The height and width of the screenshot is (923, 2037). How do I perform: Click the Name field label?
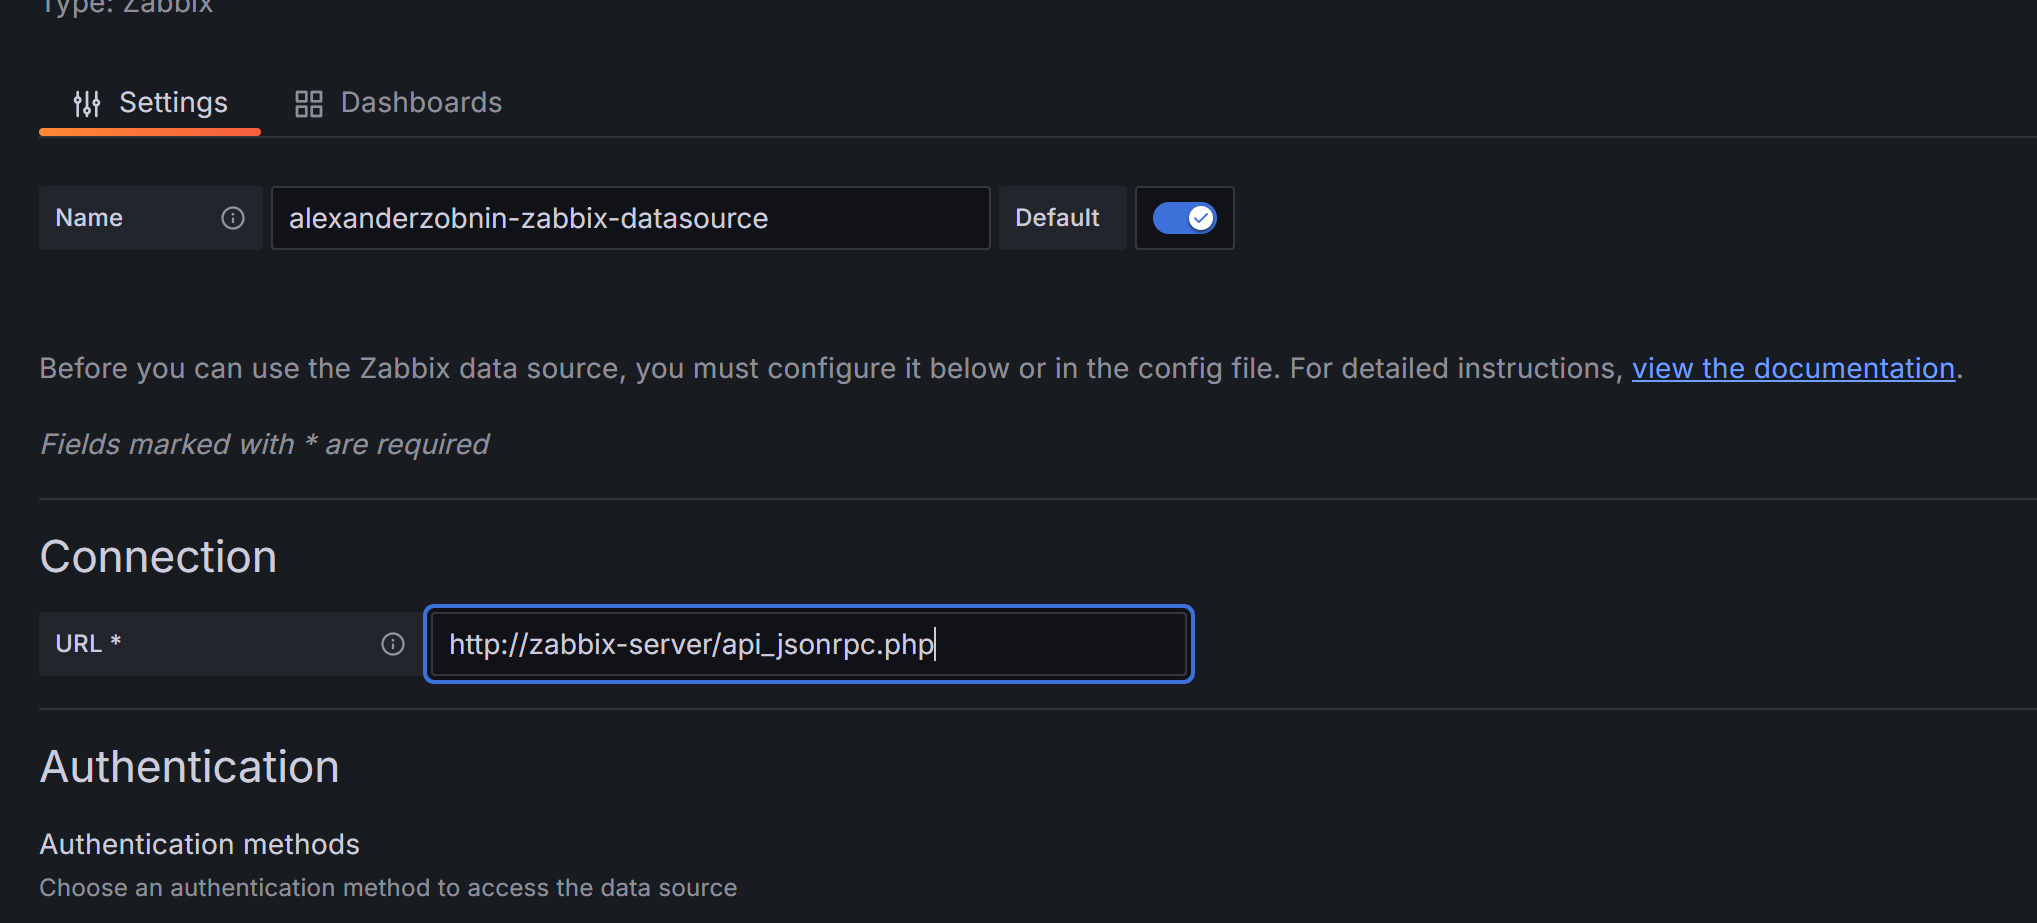click(x=89, y=218)
